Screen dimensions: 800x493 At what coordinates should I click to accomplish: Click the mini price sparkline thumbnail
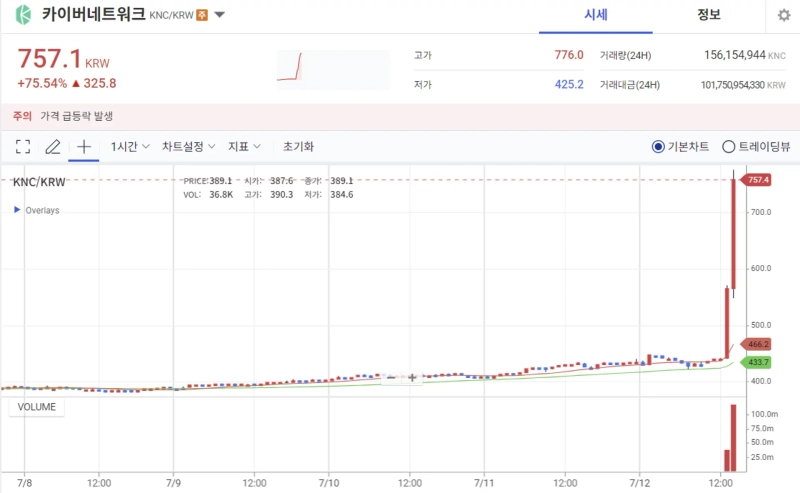coord(332,68)
